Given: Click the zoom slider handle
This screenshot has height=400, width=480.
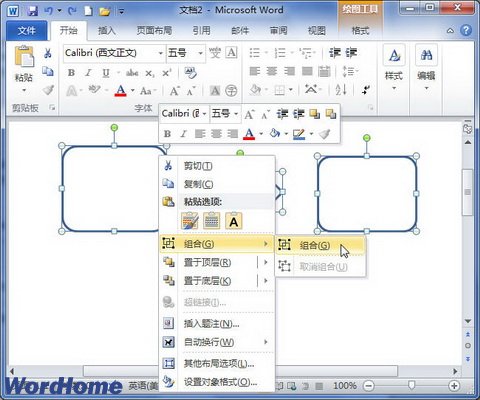Looking at the screenshot, I should (412, 386).
